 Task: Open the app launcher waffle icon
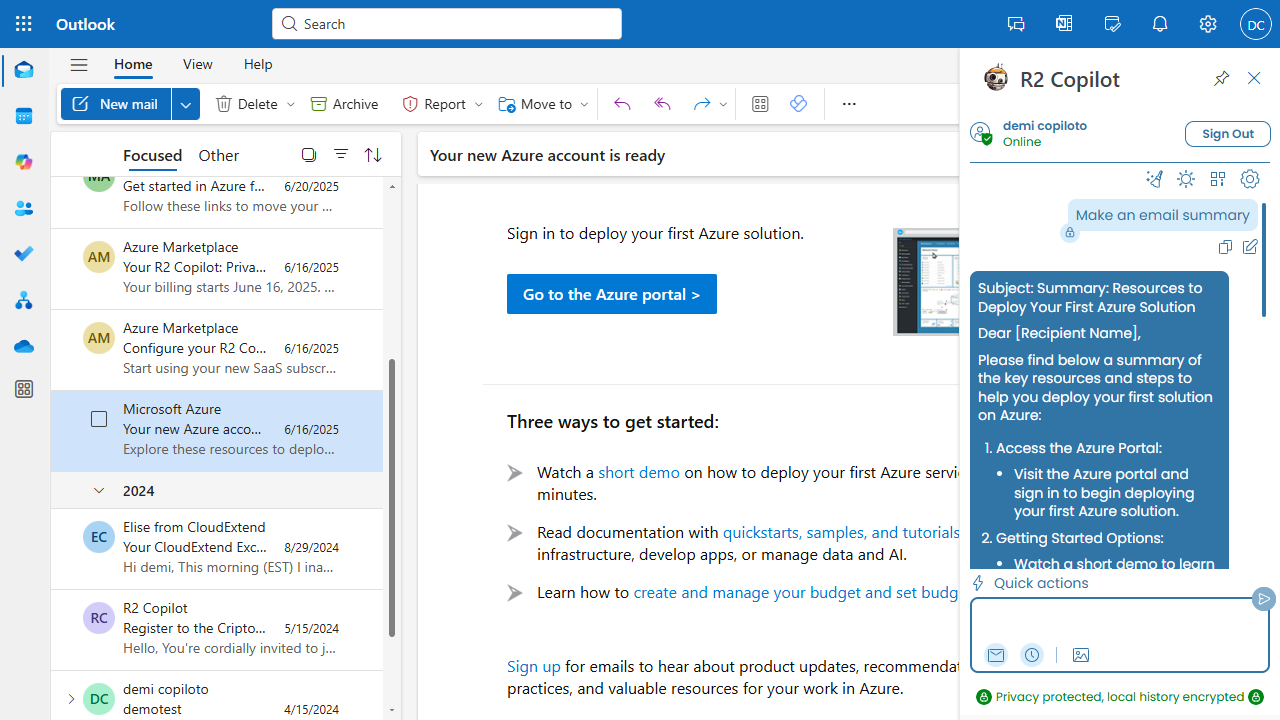click(x=24, y=24)
